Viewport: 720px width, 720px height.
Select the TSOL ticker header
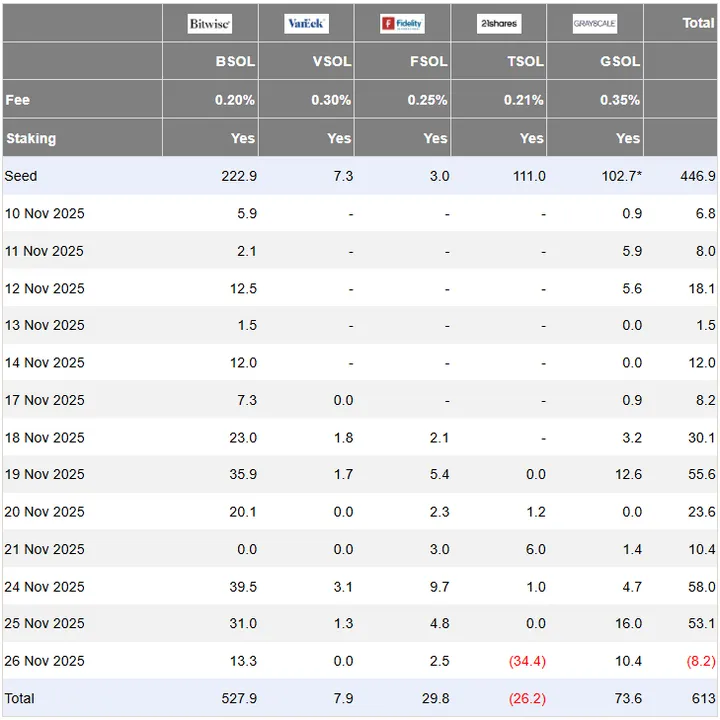(524, 61)
